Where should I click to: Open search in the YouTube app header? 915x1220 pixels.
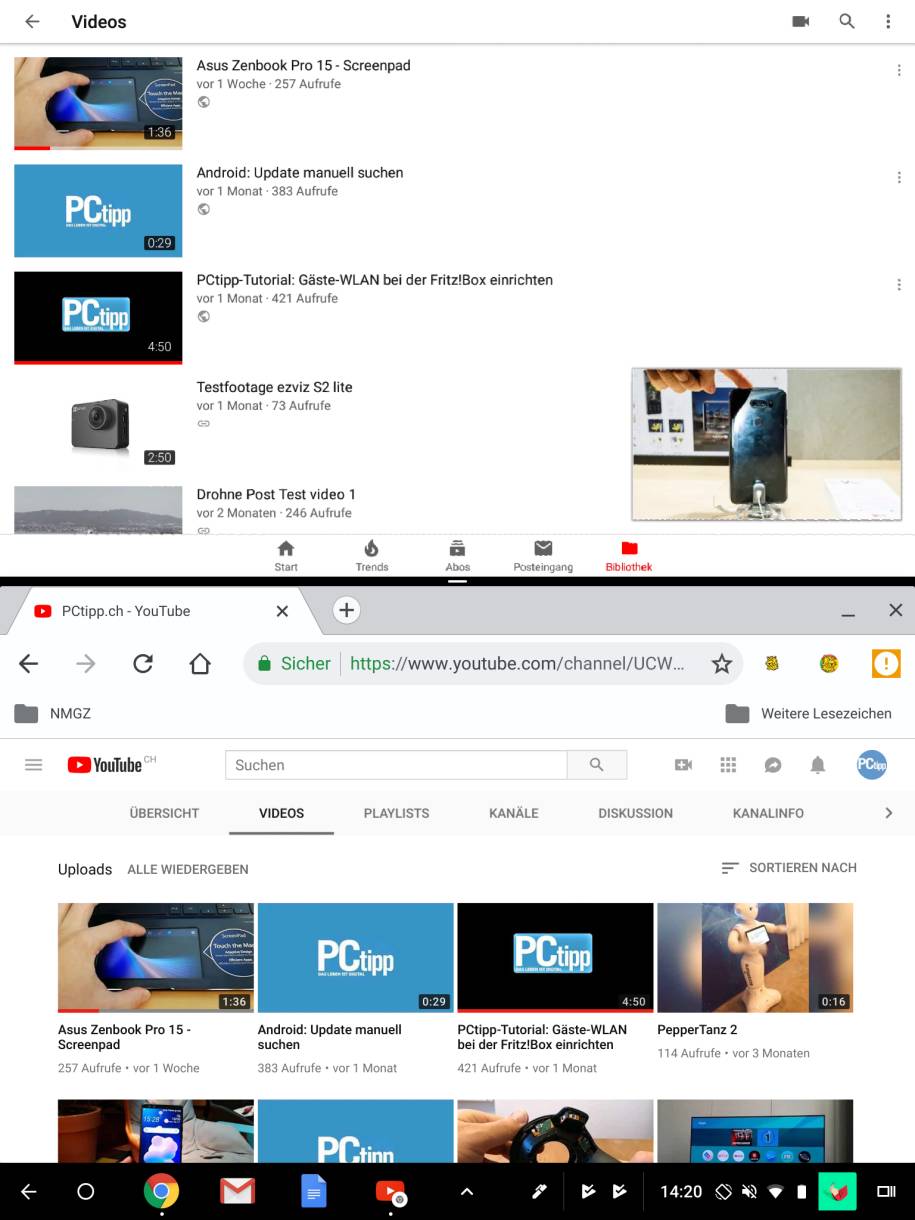pos(847,21)
